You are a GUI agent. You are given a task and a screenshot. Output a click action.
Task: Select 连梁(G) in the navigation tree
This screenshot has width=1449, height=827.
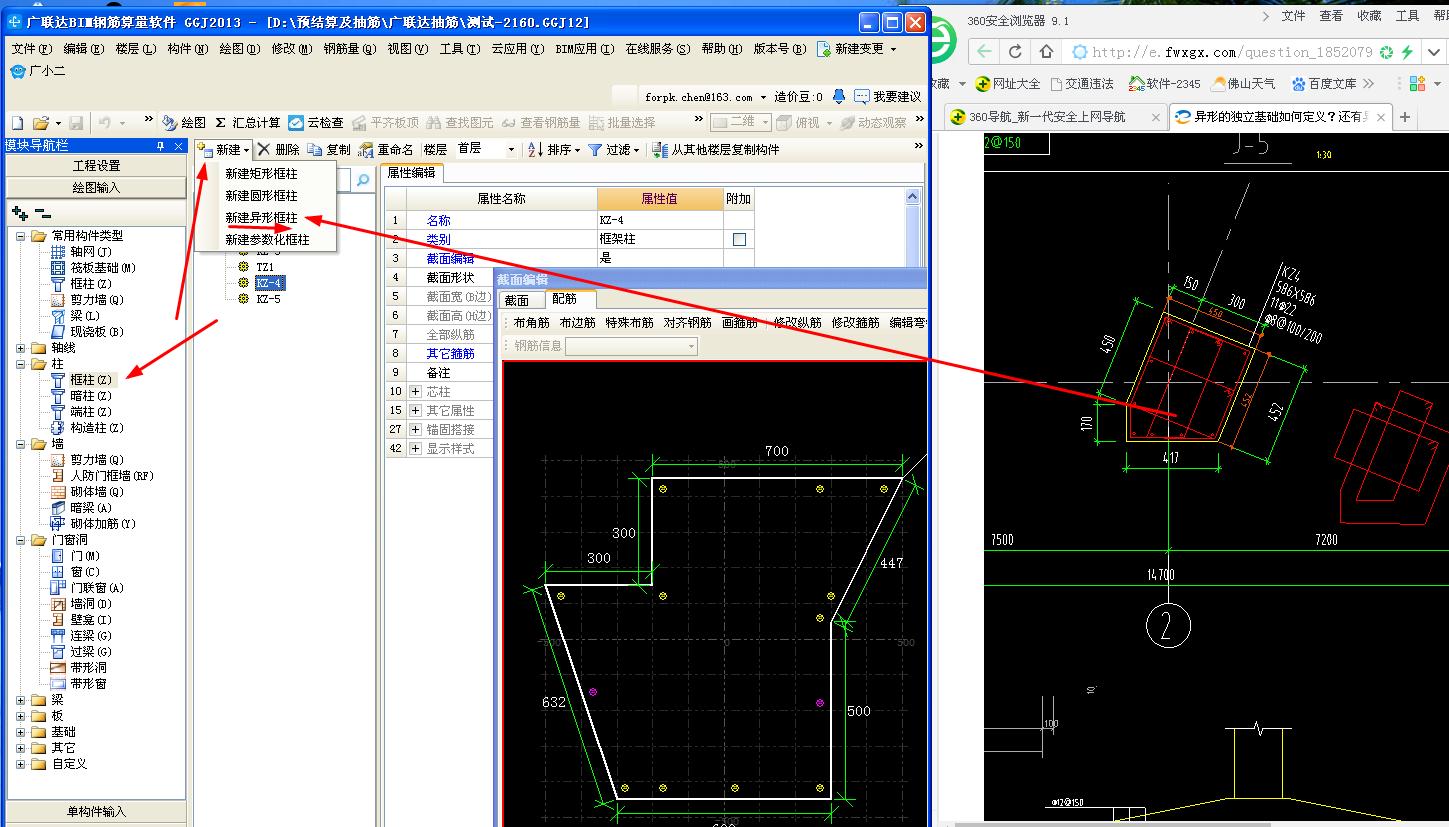pyautogui.click(x=81, y=636)
